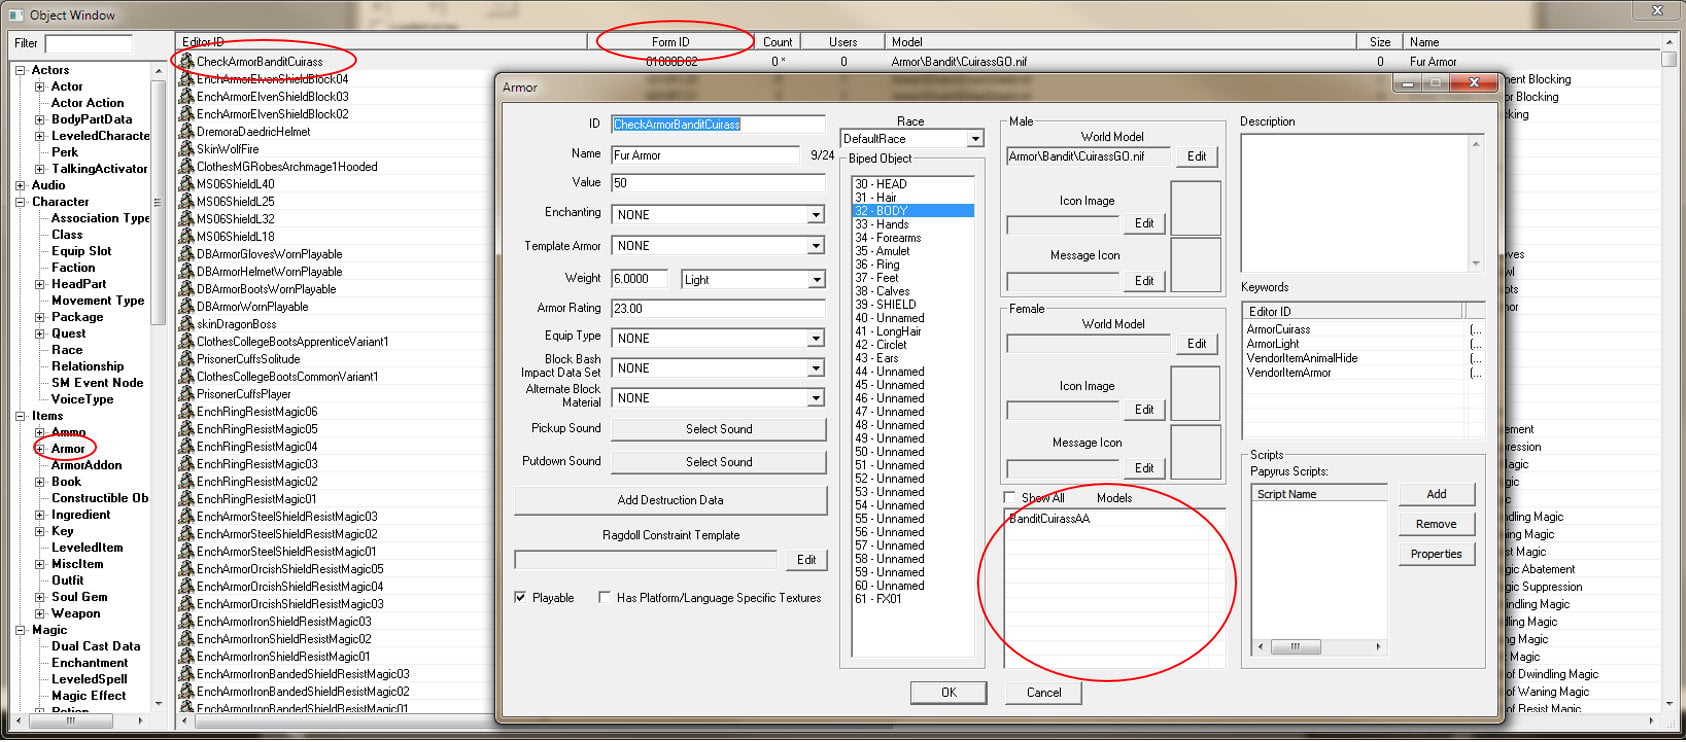
Task: Open the Template Armor dropdown
Action: coord(816,246)
